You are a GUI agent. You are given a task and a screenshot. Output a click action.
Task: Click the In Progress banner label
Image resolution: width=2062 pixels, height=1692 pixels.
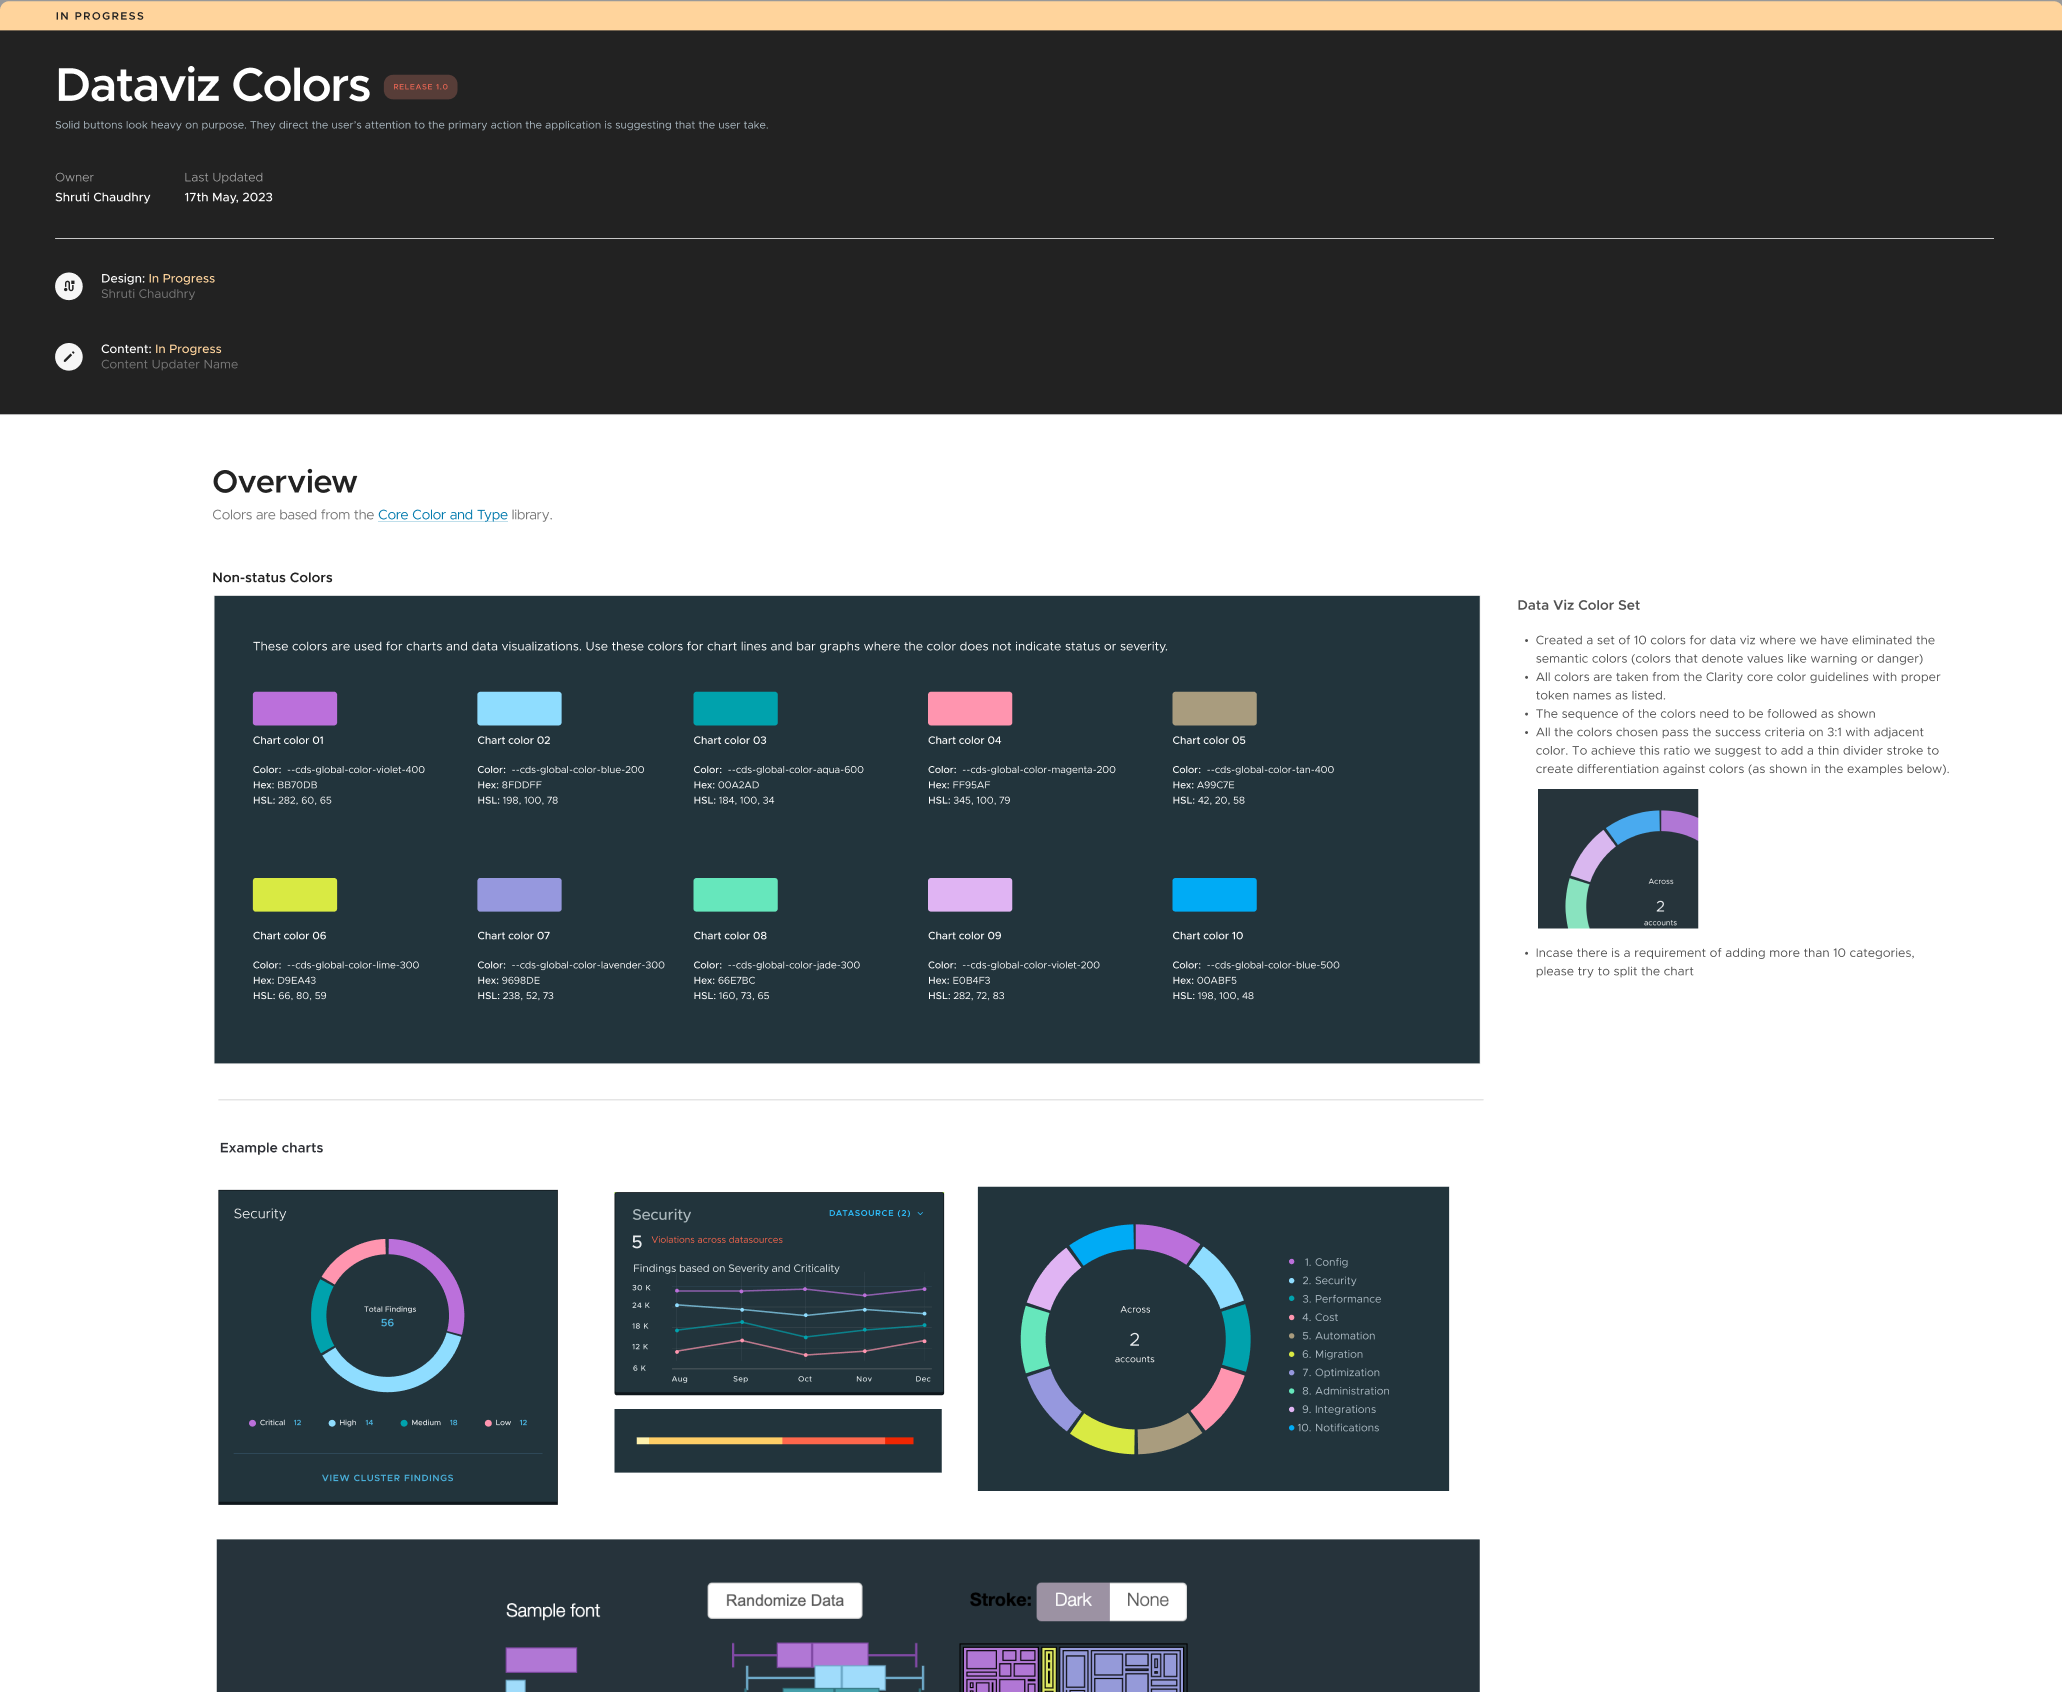click(x=100, y=16)
